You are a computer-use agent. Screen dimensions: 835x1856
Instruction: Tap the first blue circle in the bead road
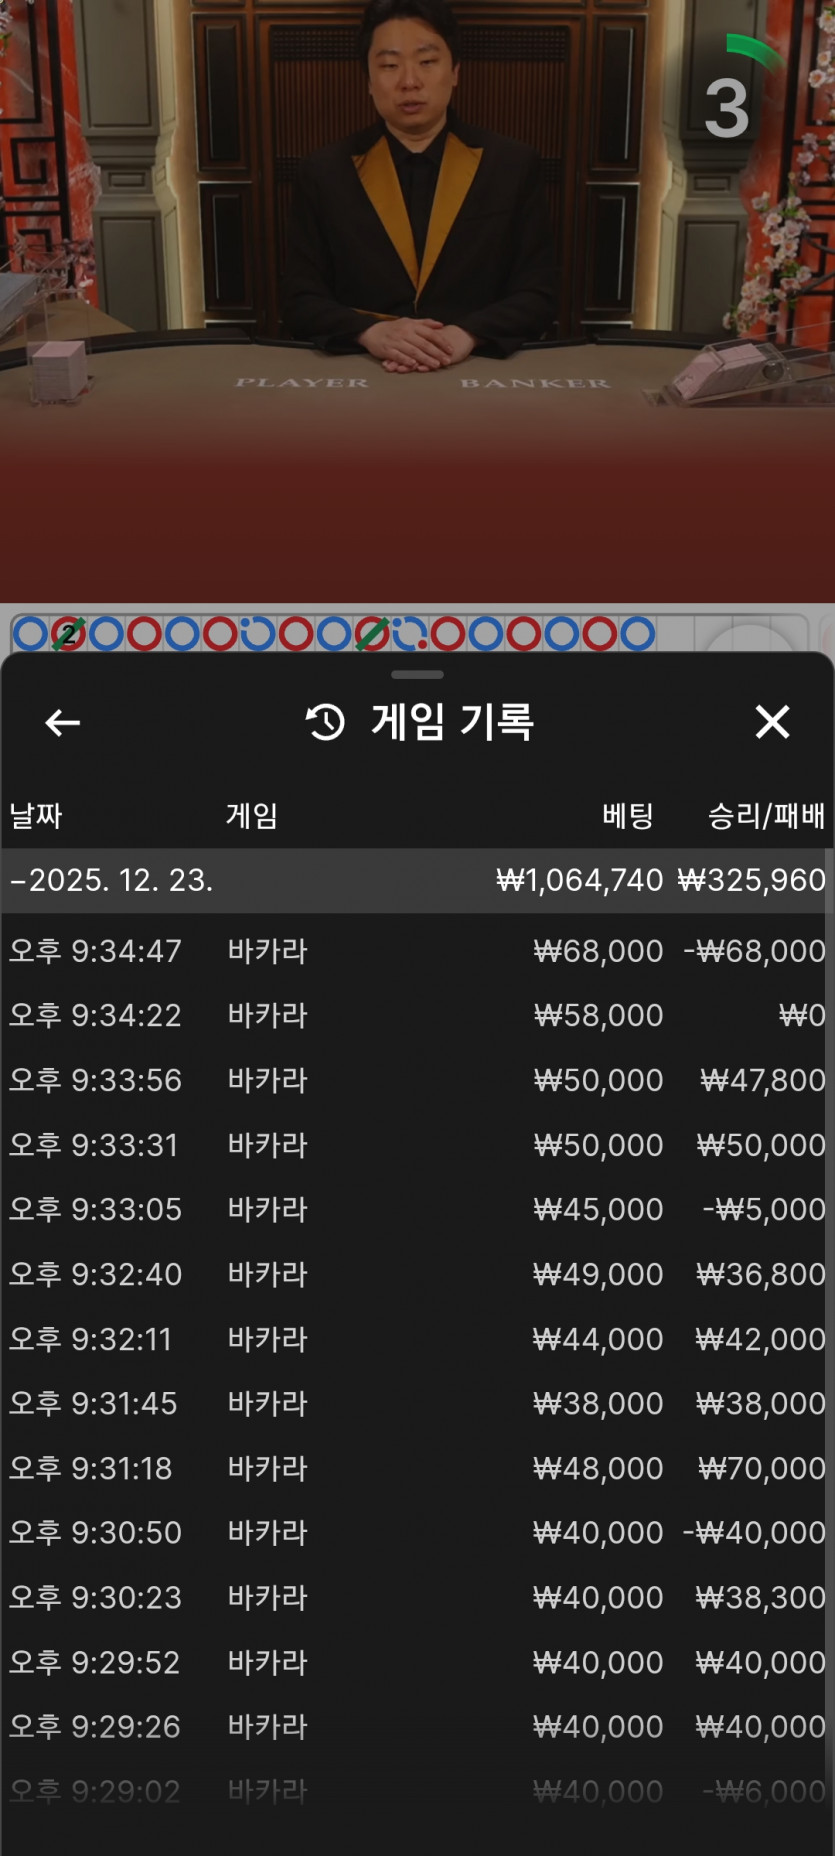point(30,633)
